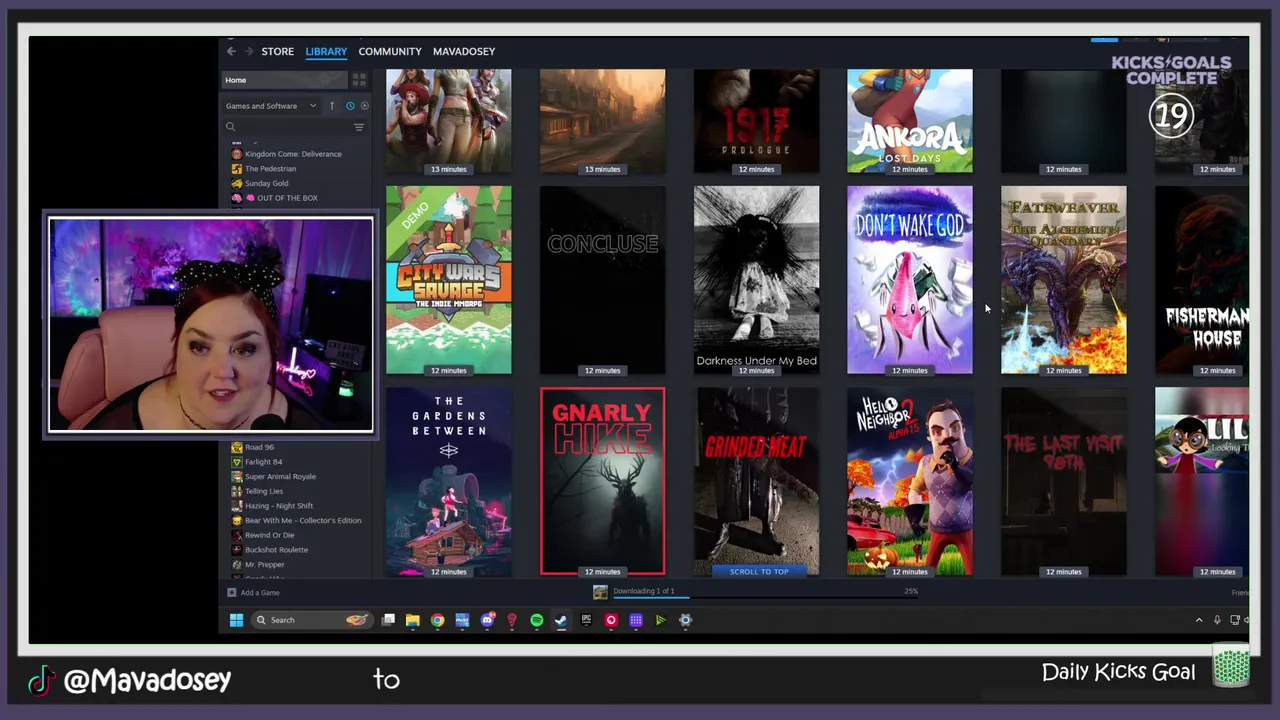Open The Gardens Between game cover
Screen dimensions: 1280x720
tap(449, 482)
